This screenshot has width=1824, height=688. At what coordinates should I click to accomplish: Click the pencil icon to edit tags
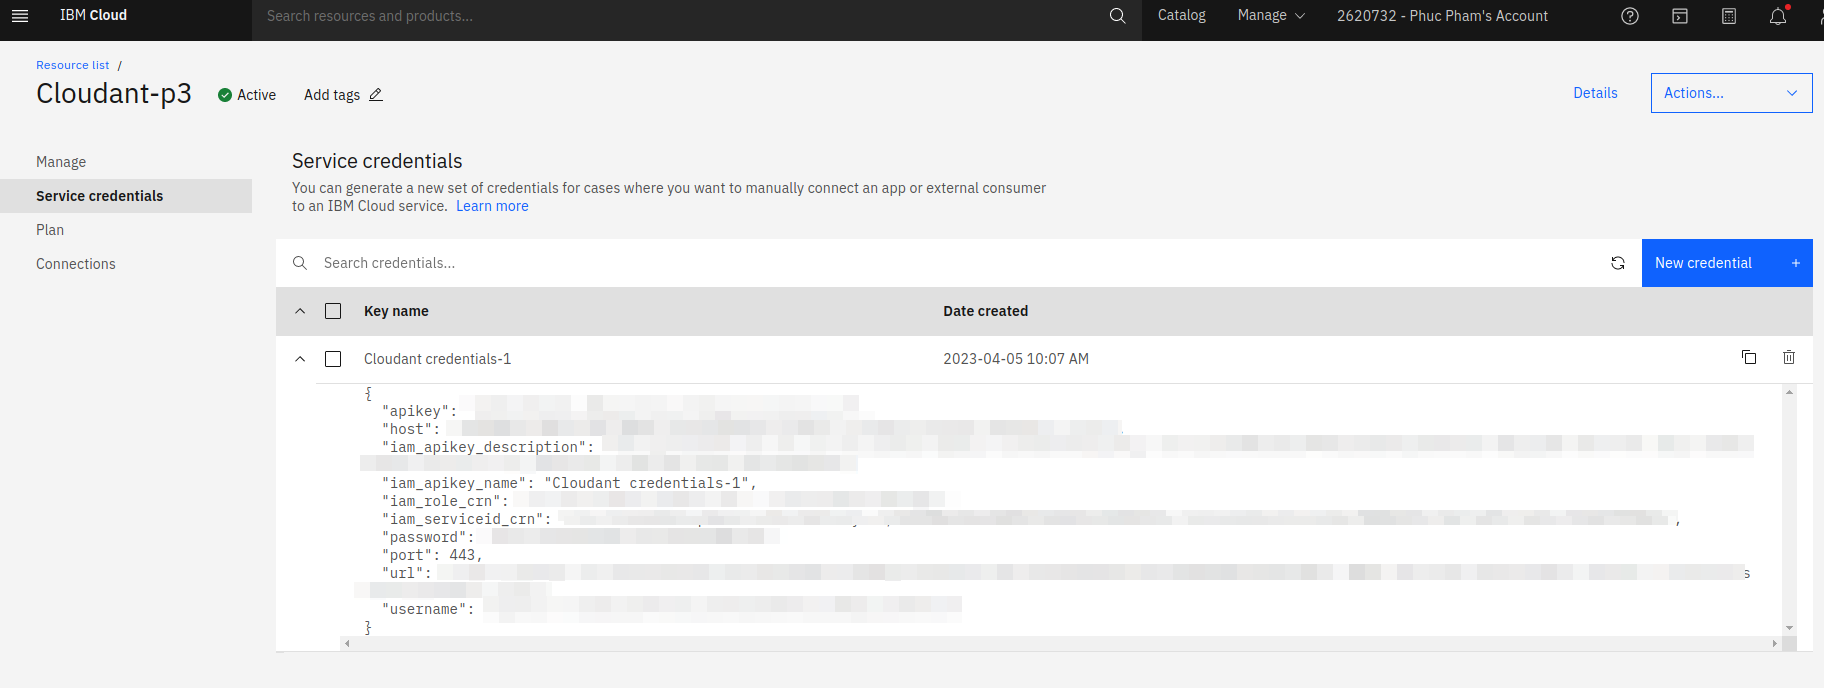point(376,95)
